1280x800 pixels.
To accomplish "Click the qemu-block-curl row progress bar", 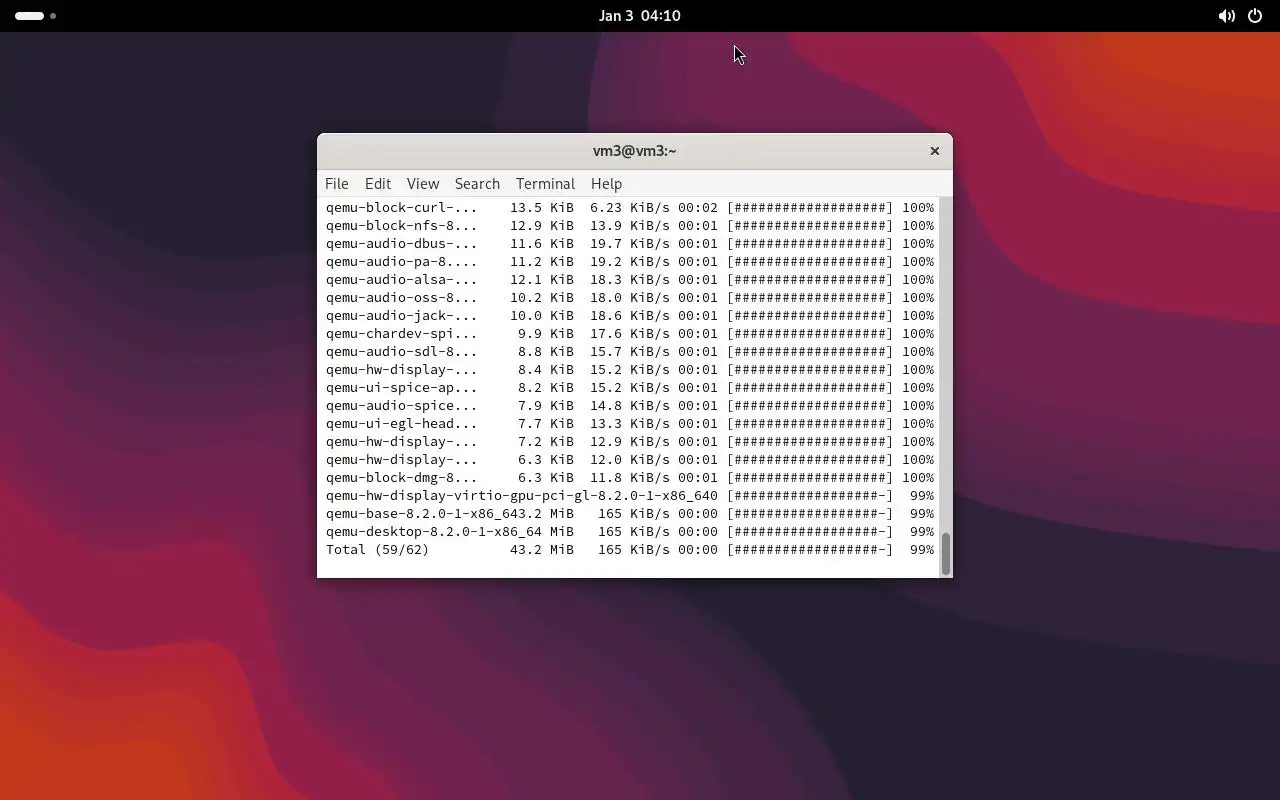I will [810, 208].
